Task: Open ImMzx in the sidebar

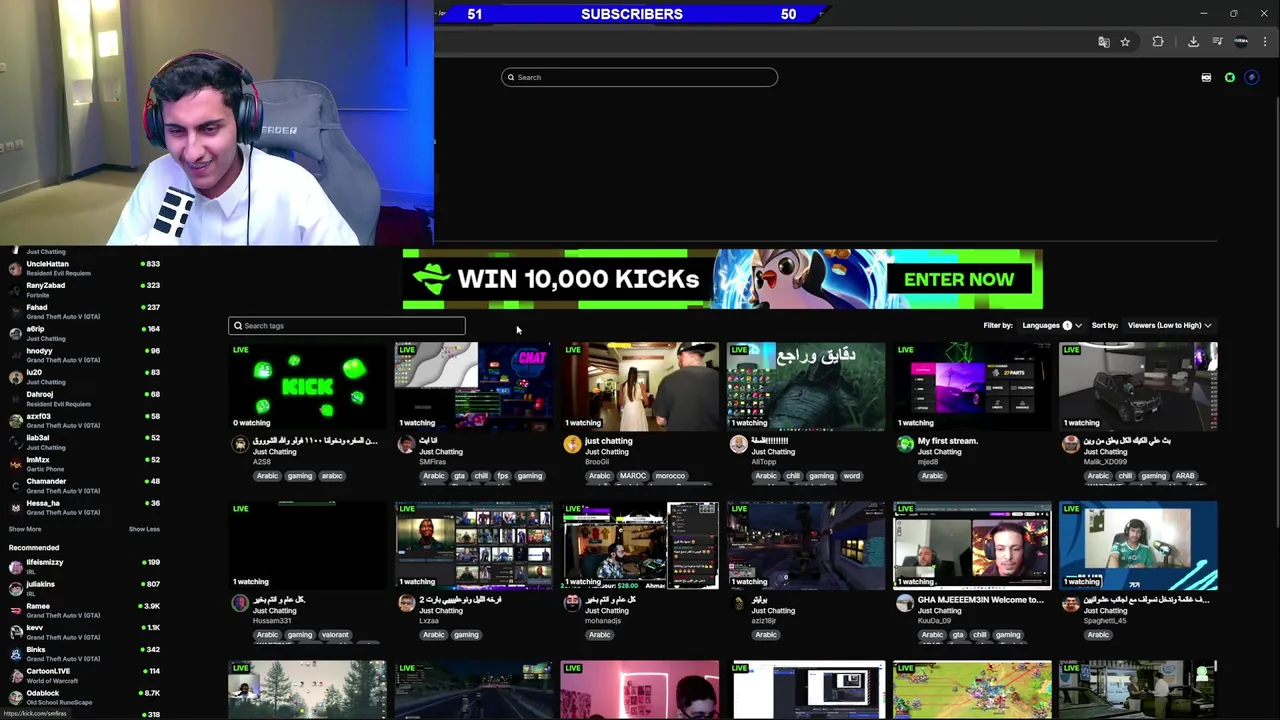Action: click(85, 464)
